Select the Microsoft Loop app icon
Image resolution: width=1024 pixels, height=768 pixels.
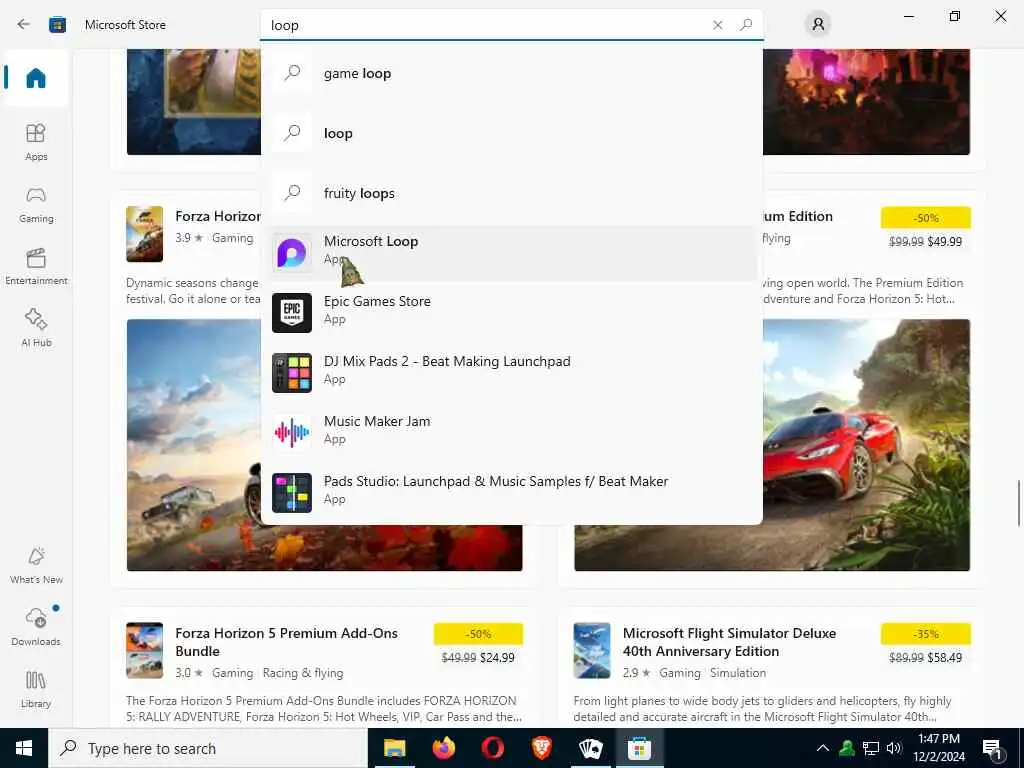[x=292, y=253]
